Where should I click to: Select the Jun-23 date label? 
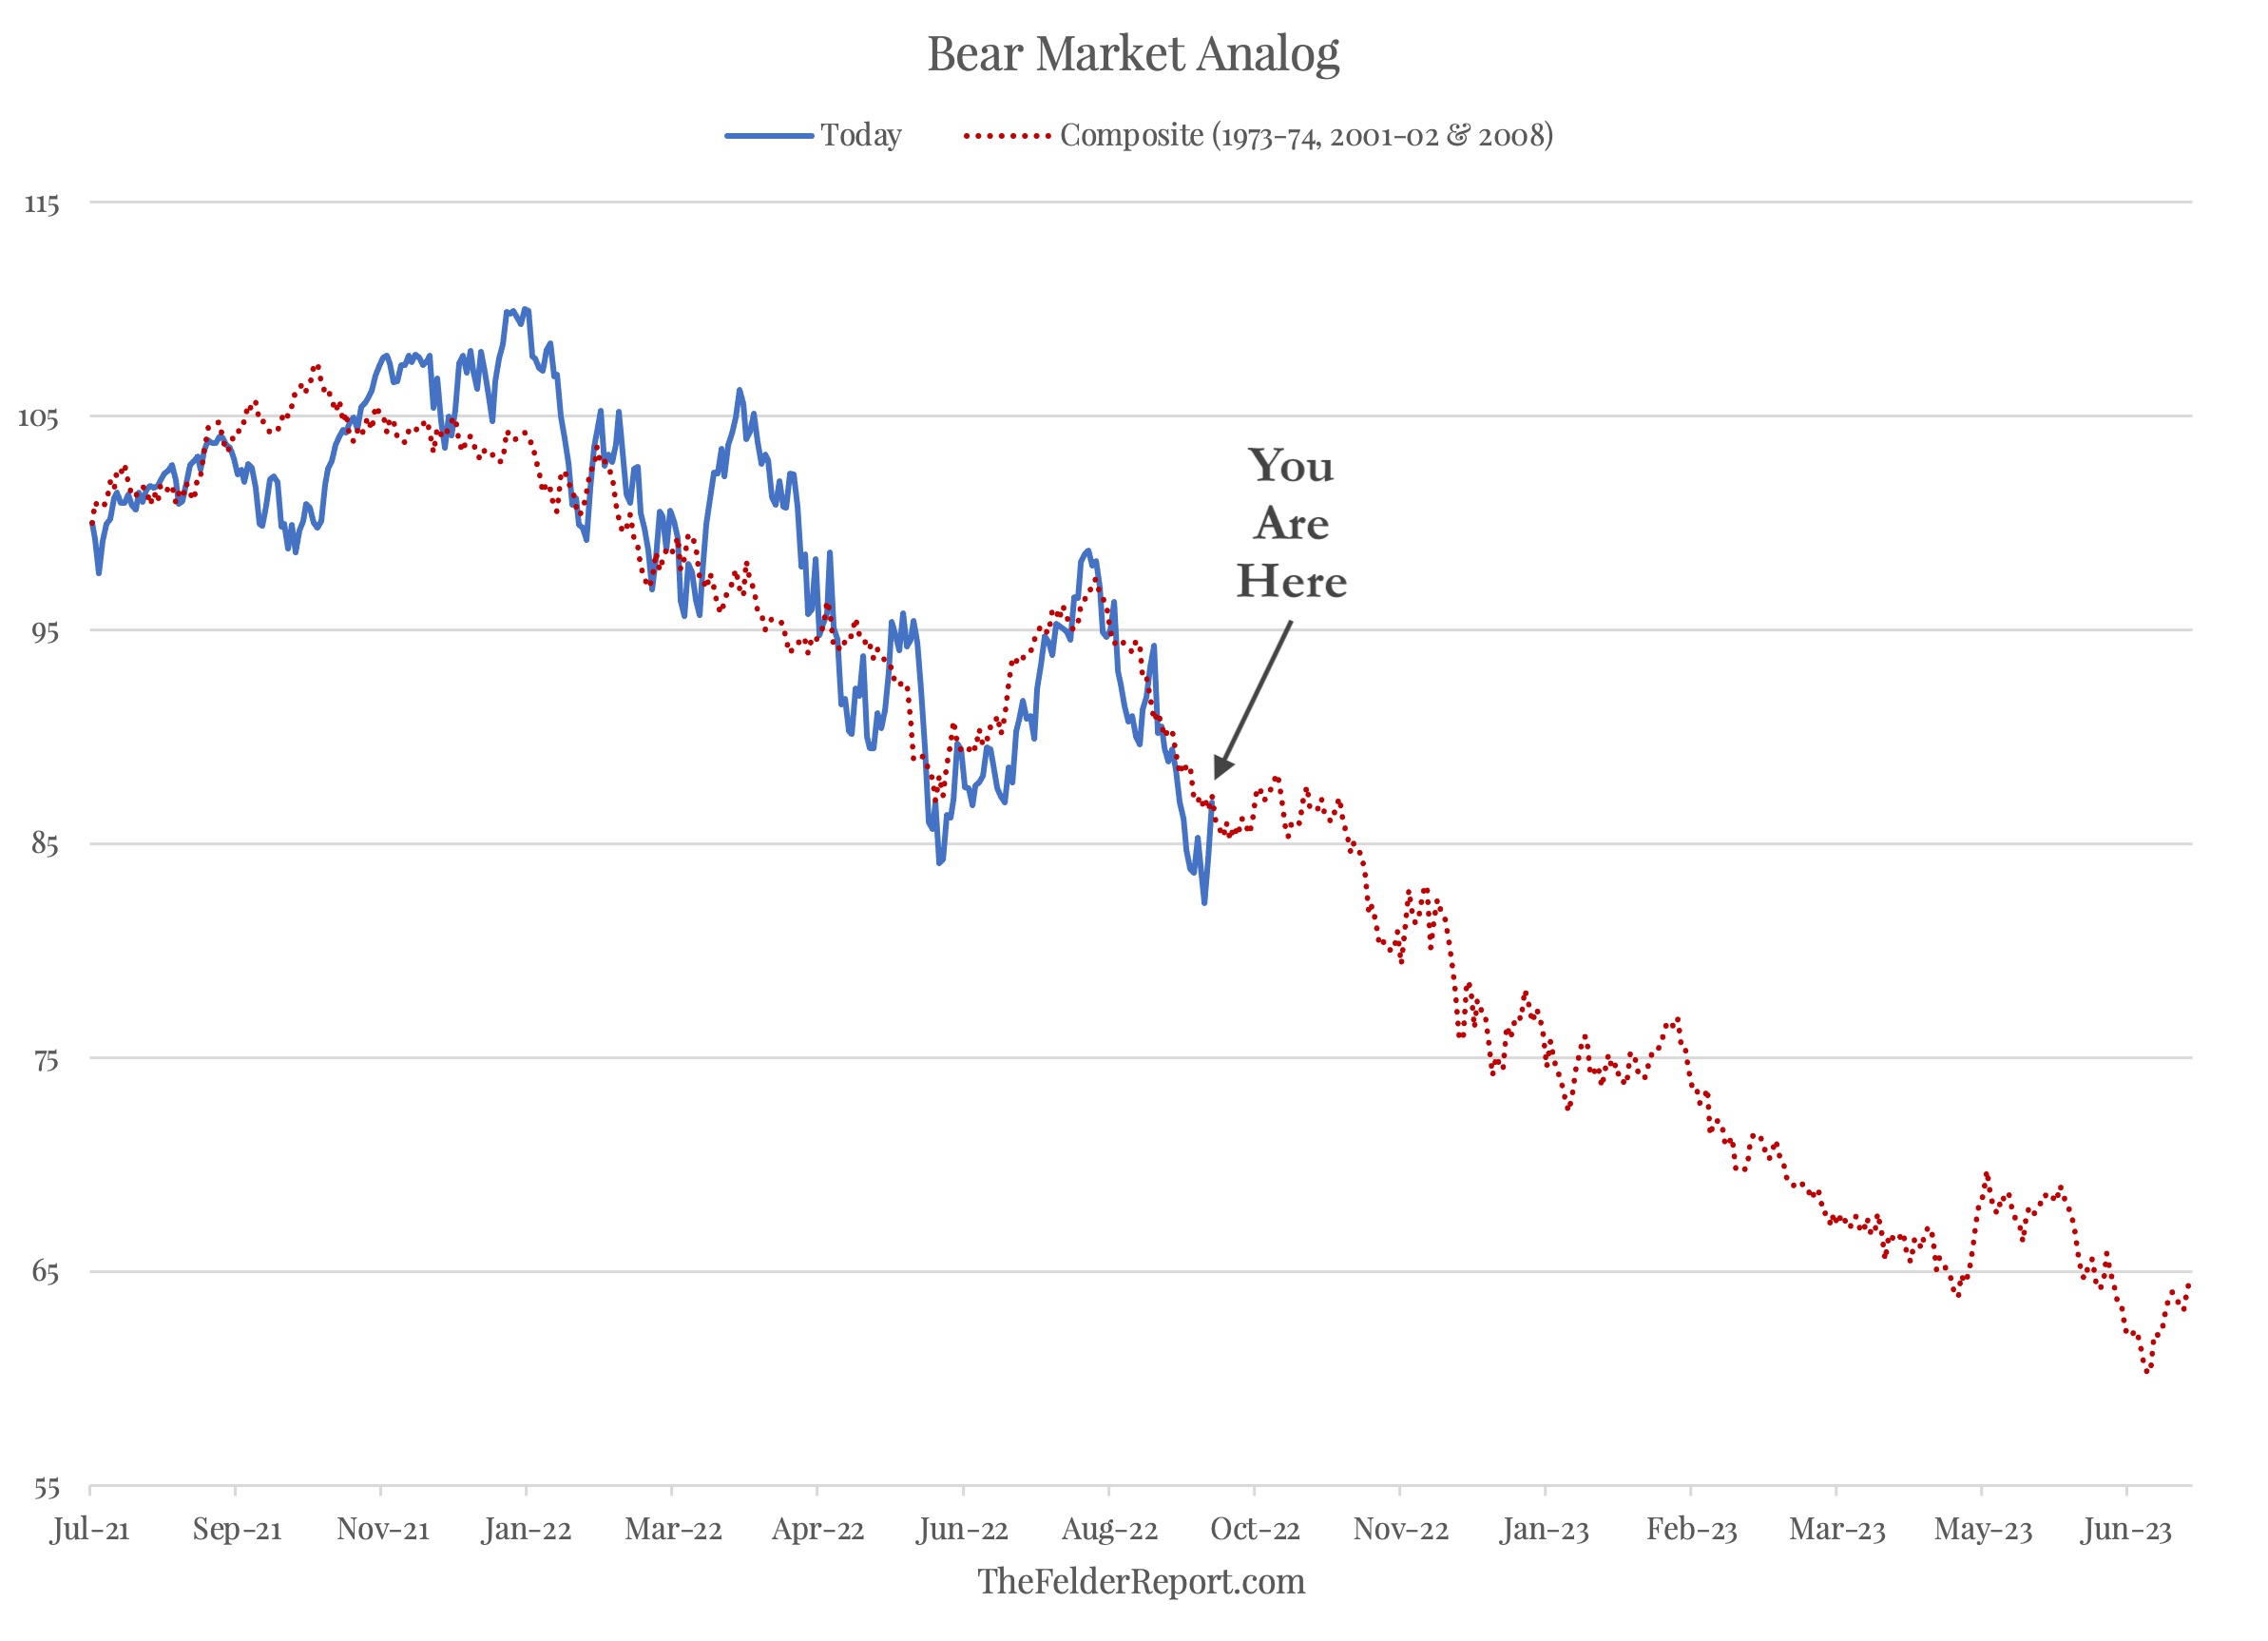point(2126,1529)
